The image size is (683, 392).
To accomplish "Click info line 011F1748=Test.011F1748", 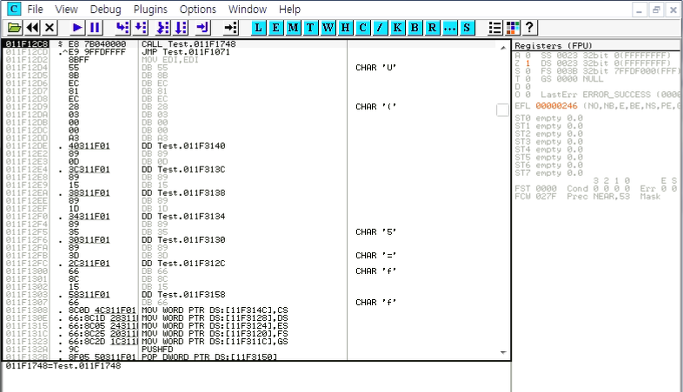I will tap(63, 366).
